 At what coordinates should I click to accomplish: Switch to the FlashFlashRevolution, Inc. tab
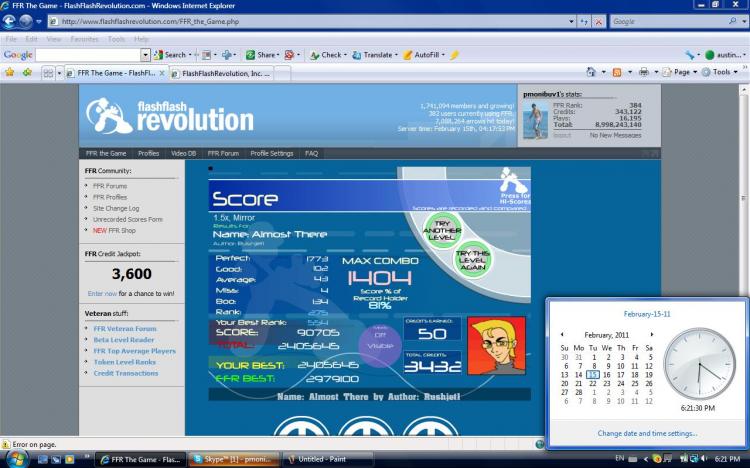221,73
